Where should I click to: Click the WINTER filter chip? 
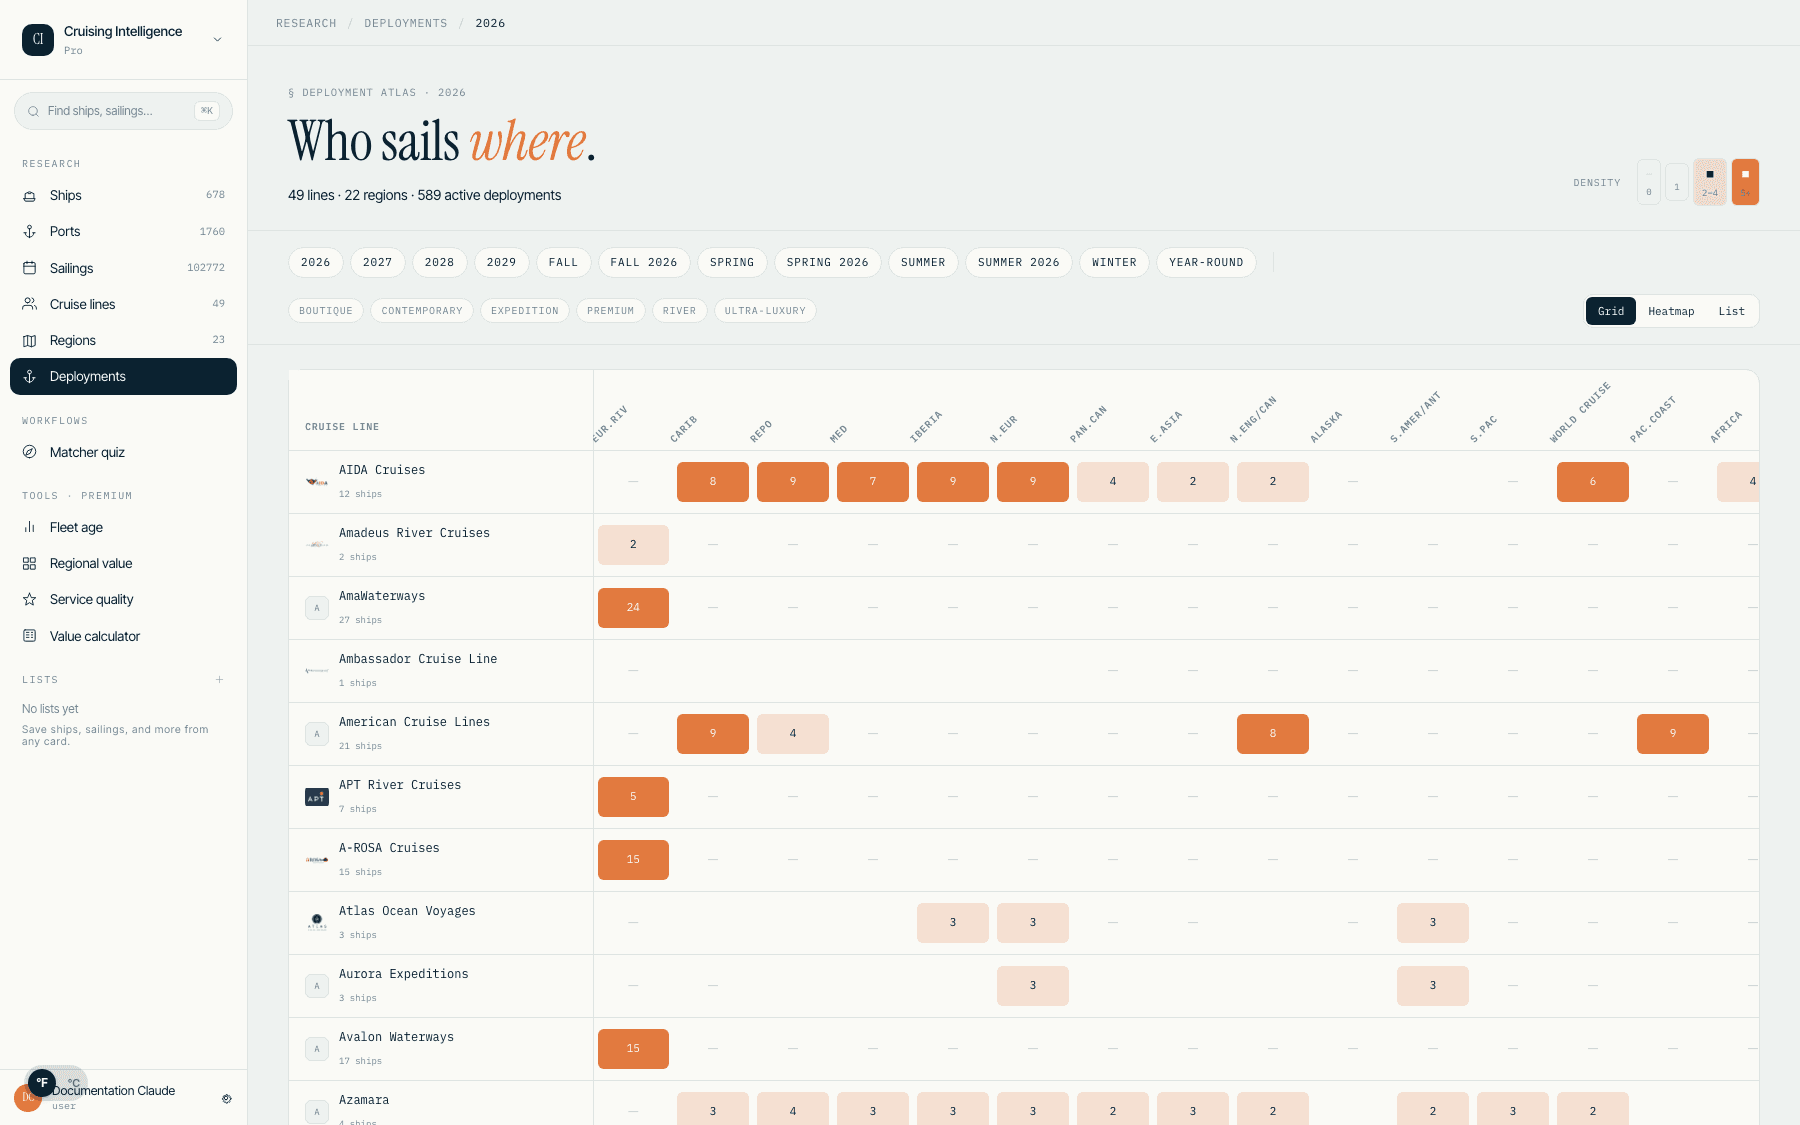point(1114,263)
